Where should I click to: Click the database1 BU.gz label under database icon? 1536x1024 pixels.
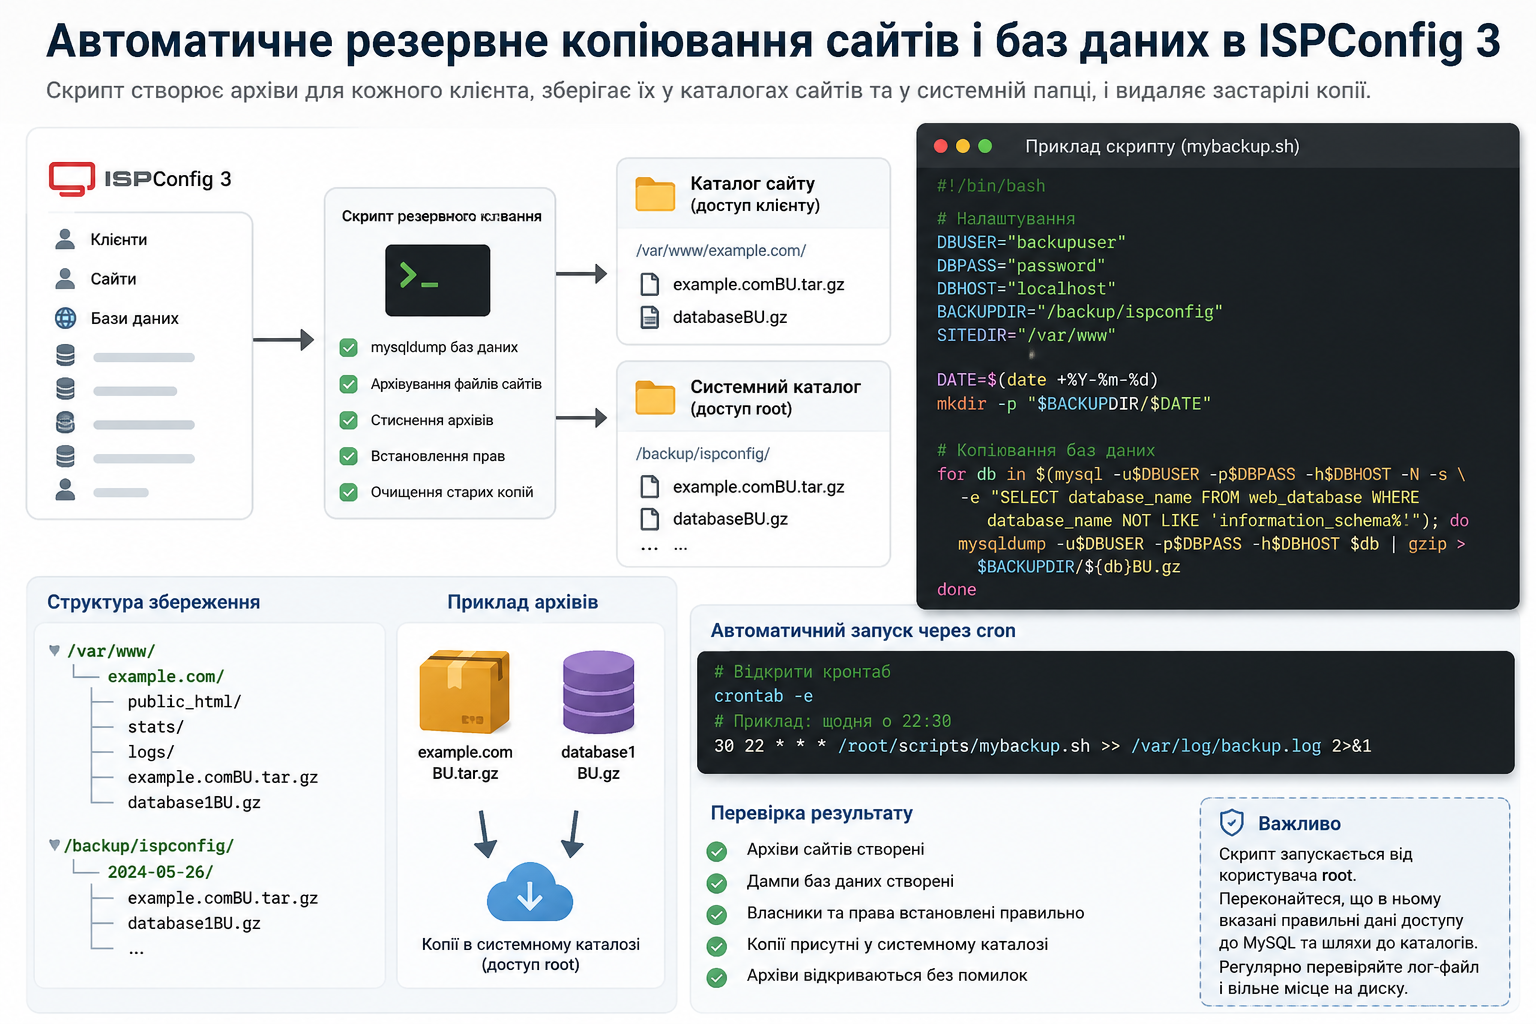598,762
